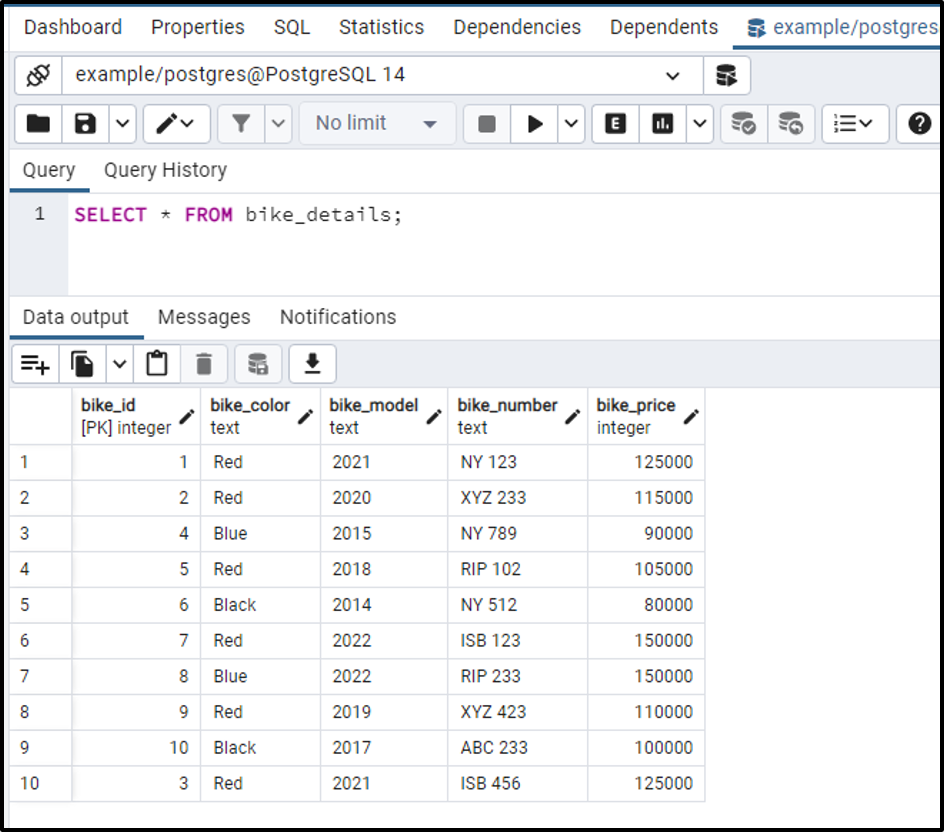Image resolution: width=944 pixels, height=832 pixels.
Task: Download query results with the download icon
Action: (312, 363)
